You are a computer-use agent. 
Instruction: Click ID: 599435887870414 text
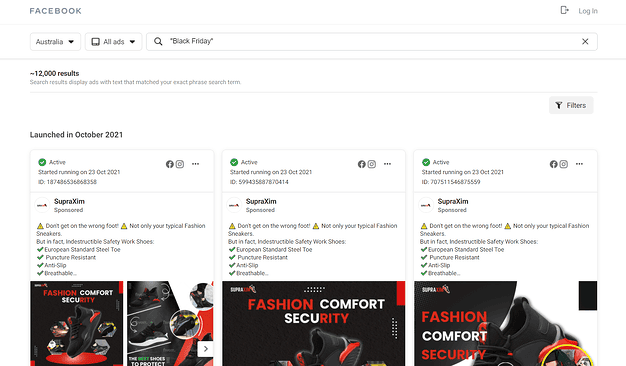click(259, 182)
